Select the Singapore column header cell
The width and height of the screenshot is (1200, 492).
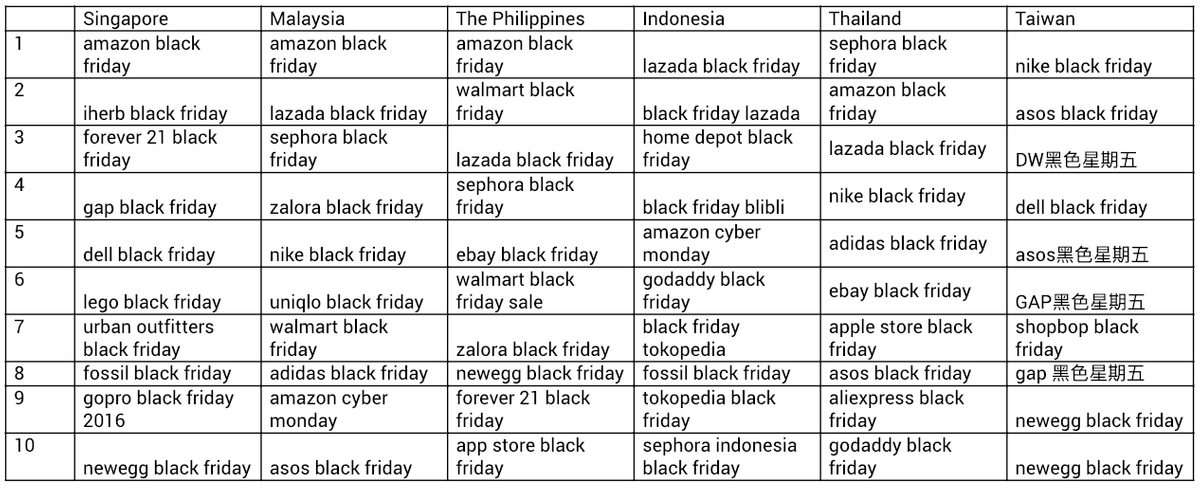(170, 19)
